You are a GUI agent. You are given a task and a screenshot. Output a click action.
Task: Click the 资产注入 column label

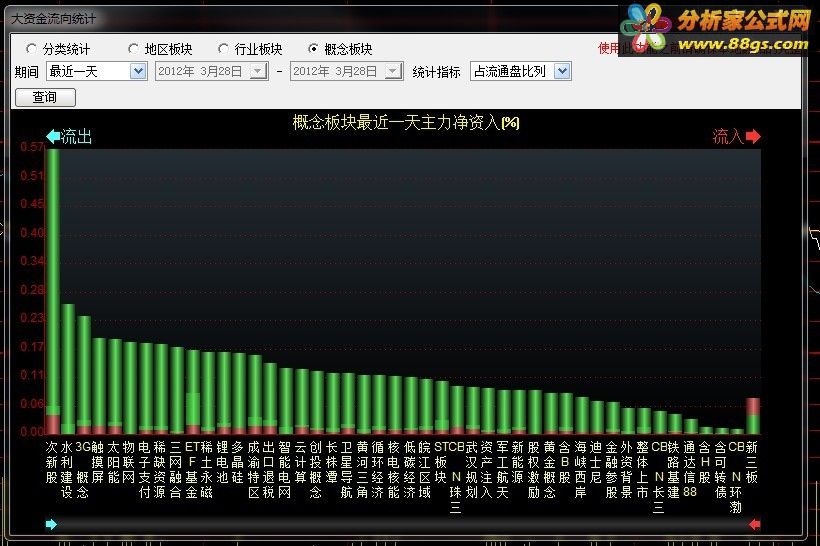[x=486, y=470]
